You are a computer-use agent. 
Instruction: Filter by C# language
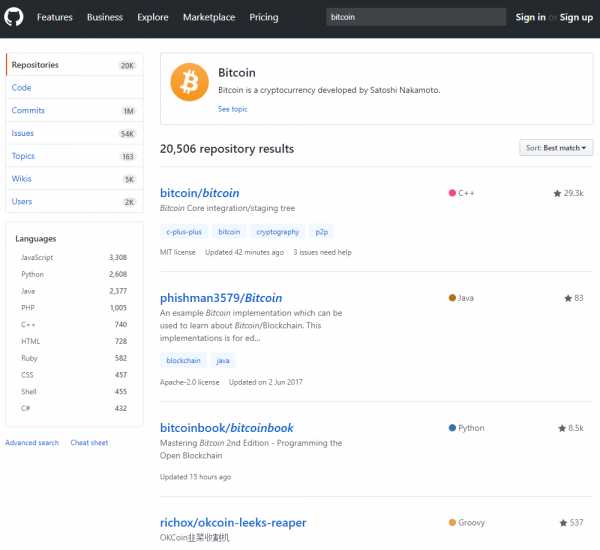(74, 408)
